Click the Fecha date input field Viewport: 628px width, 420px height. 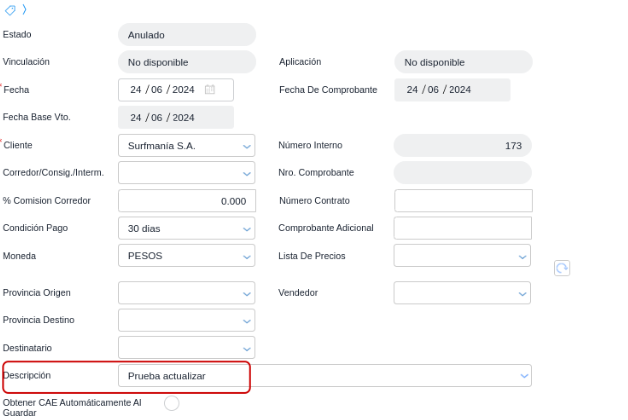click(x=163, y=90)
